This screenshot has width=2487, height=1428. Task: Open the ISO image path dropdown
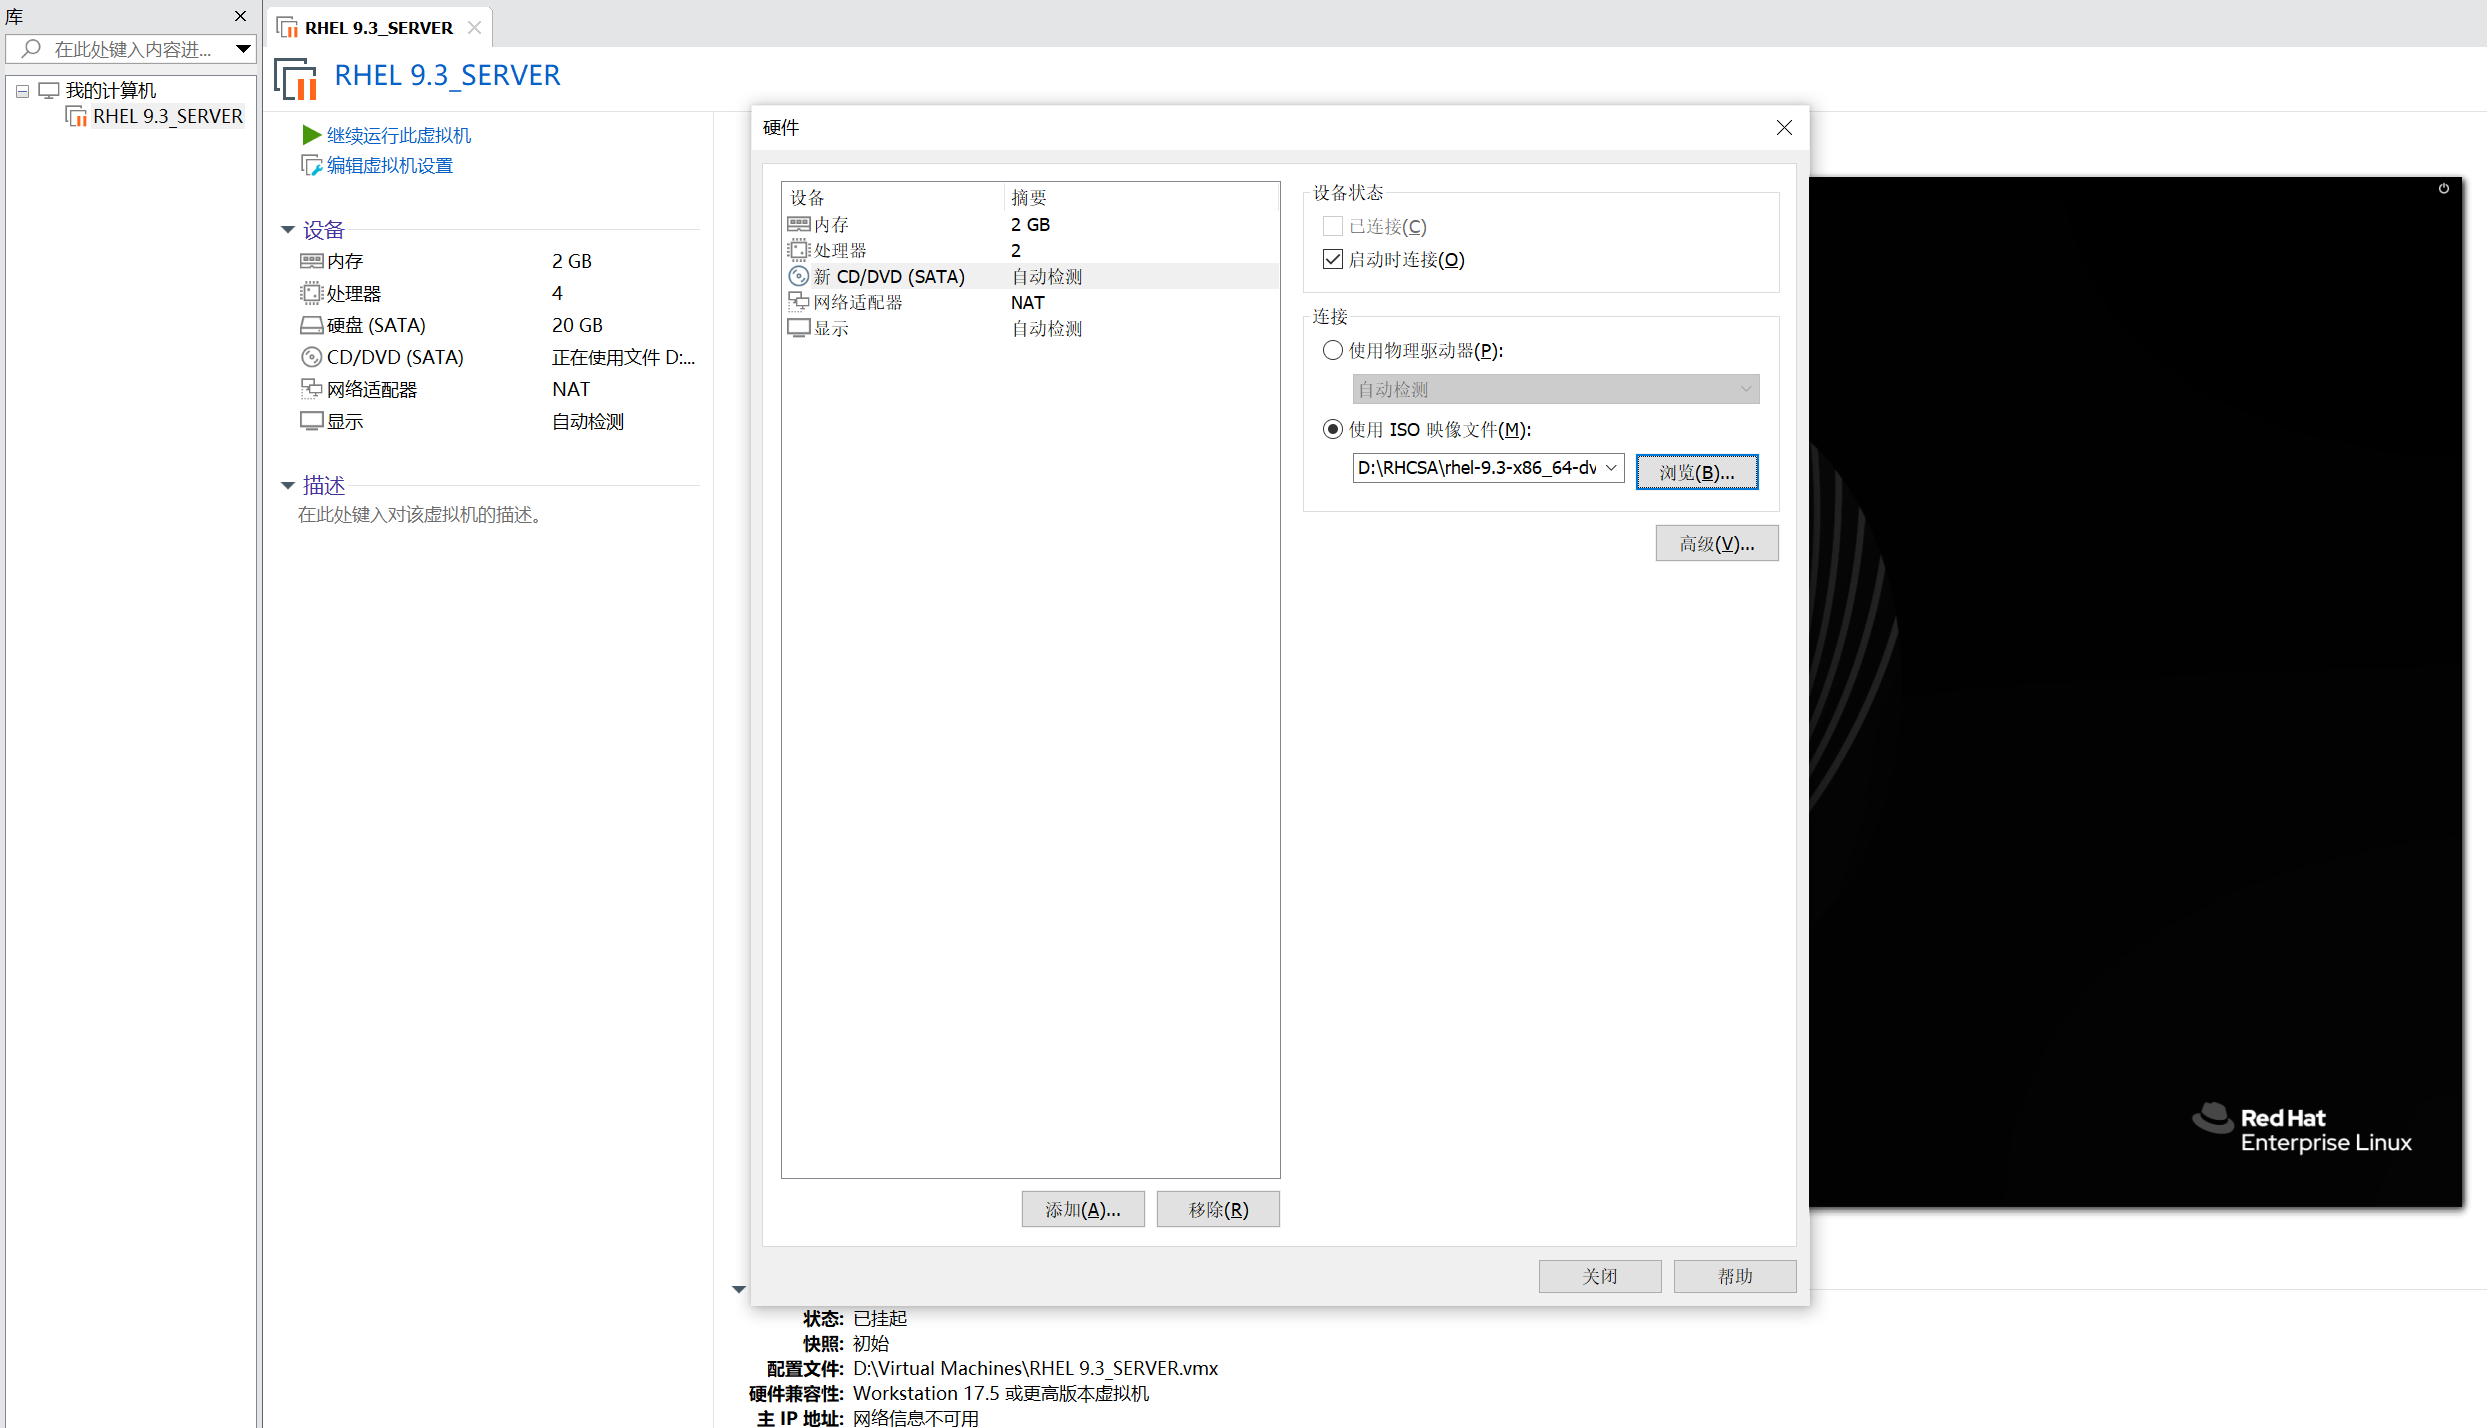(1610, 467)
